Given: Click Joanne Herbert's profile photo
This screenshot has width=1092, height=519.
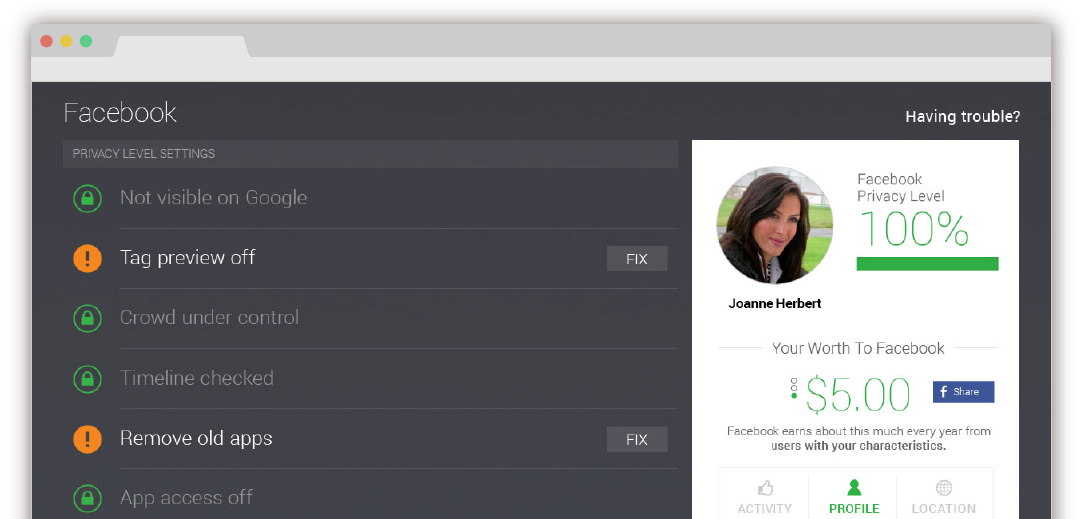Looking at the screenshot, I should click(x=774, y=225).
